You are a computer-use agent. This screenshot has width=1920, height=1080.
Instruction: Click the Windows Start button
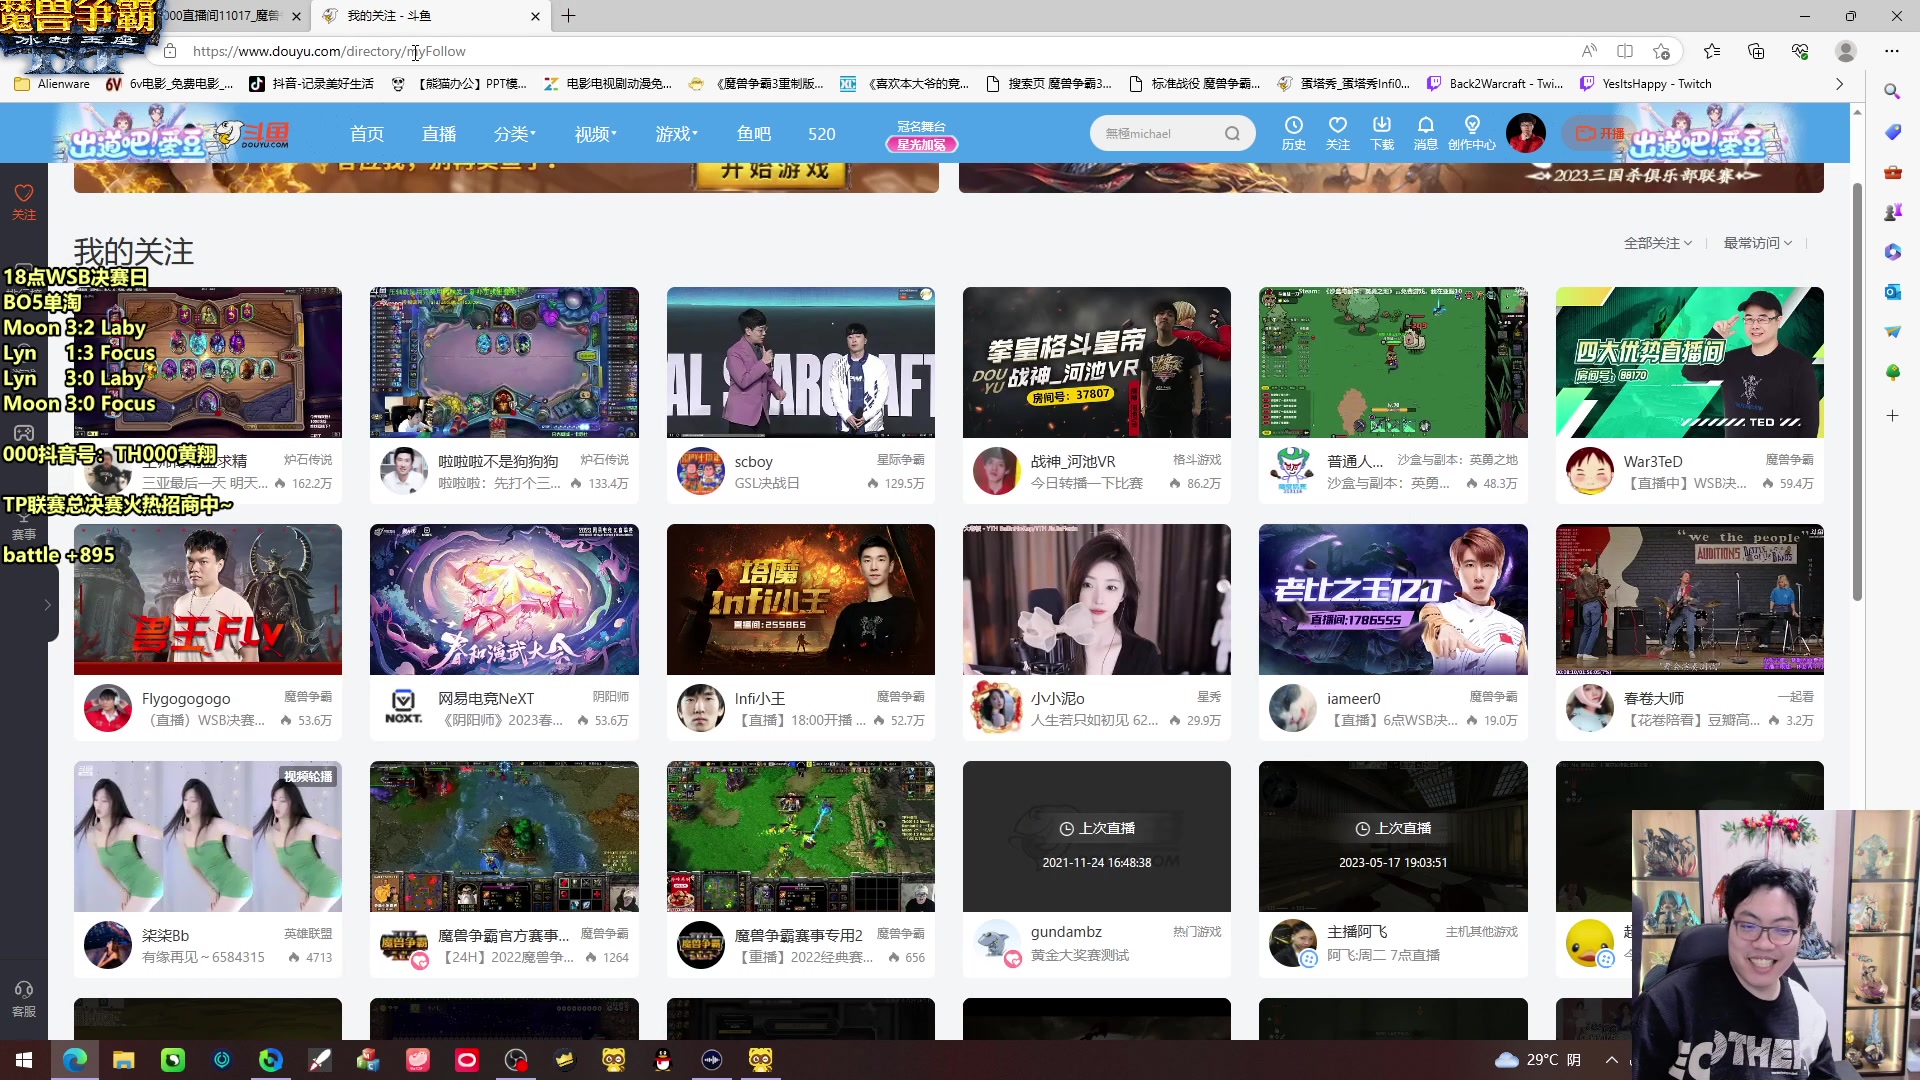coord(24,1060)
